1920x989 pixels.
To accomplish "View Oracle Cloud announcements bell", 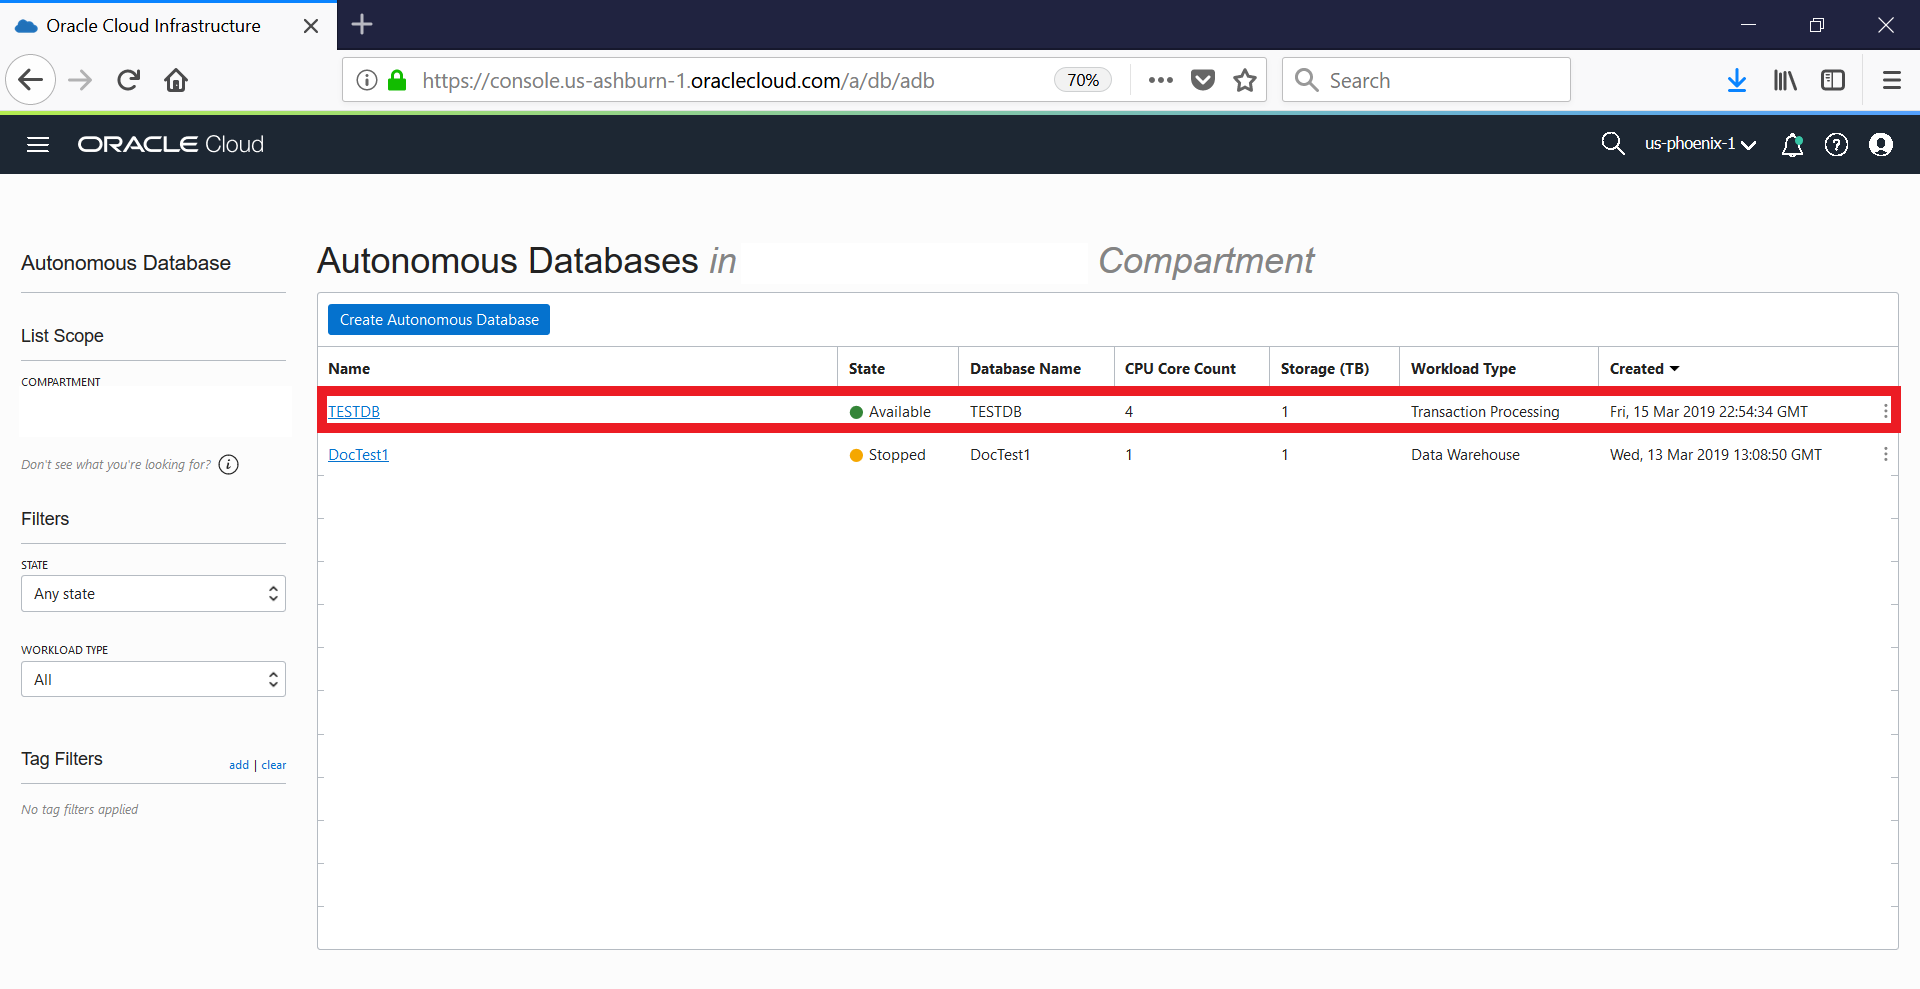I will click(1792, 145).
